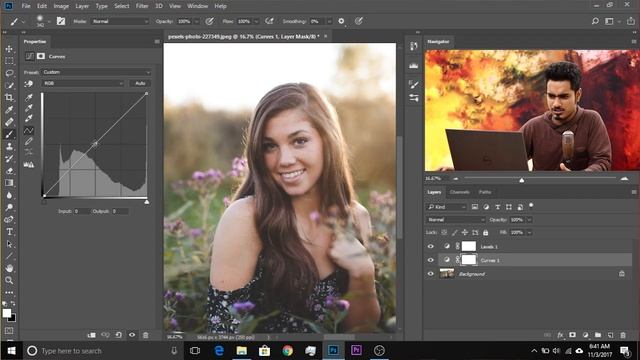Screen dimensions: 640x360
Task: Select the Clone Stamp tool
Action: [9, 146]
